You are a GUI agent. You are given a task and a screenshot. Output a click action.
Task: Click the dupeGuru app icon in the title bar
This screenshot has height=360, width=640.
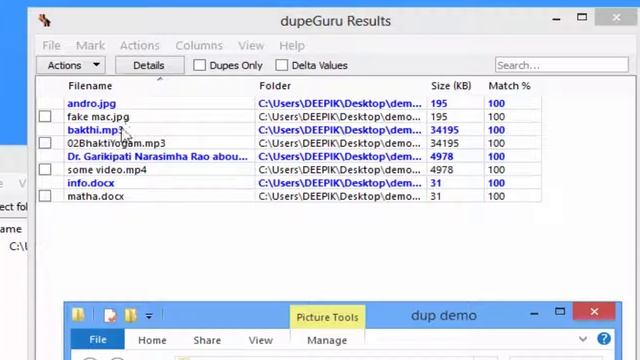44,20
